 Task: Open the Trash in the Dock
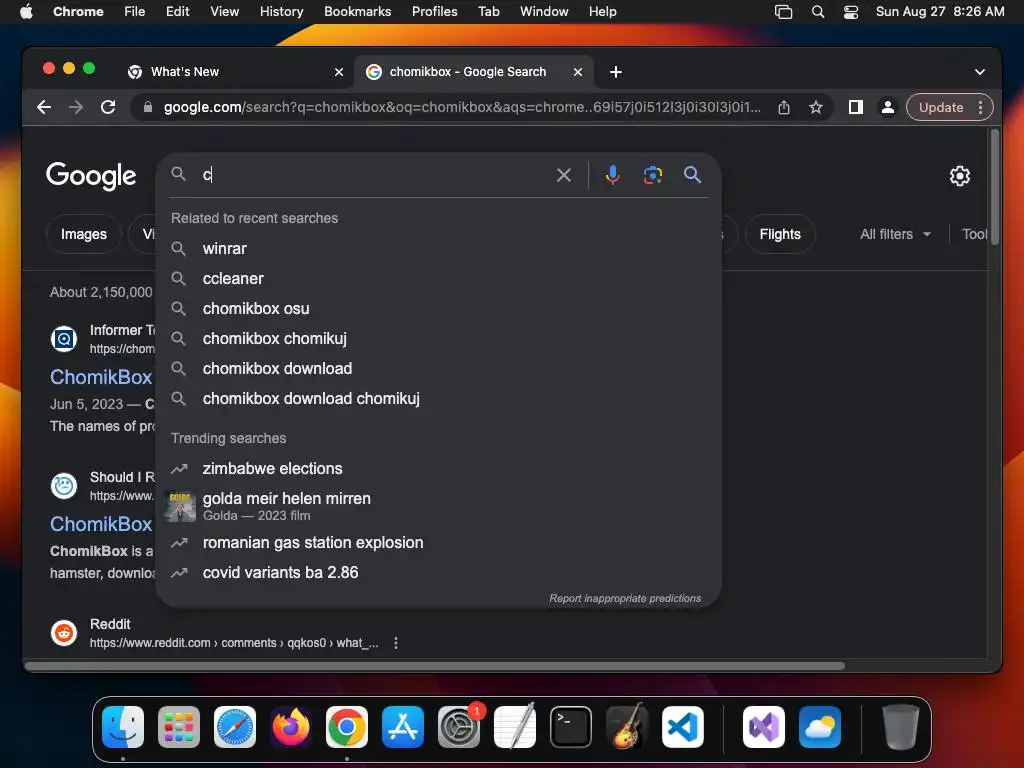point(901,727)
